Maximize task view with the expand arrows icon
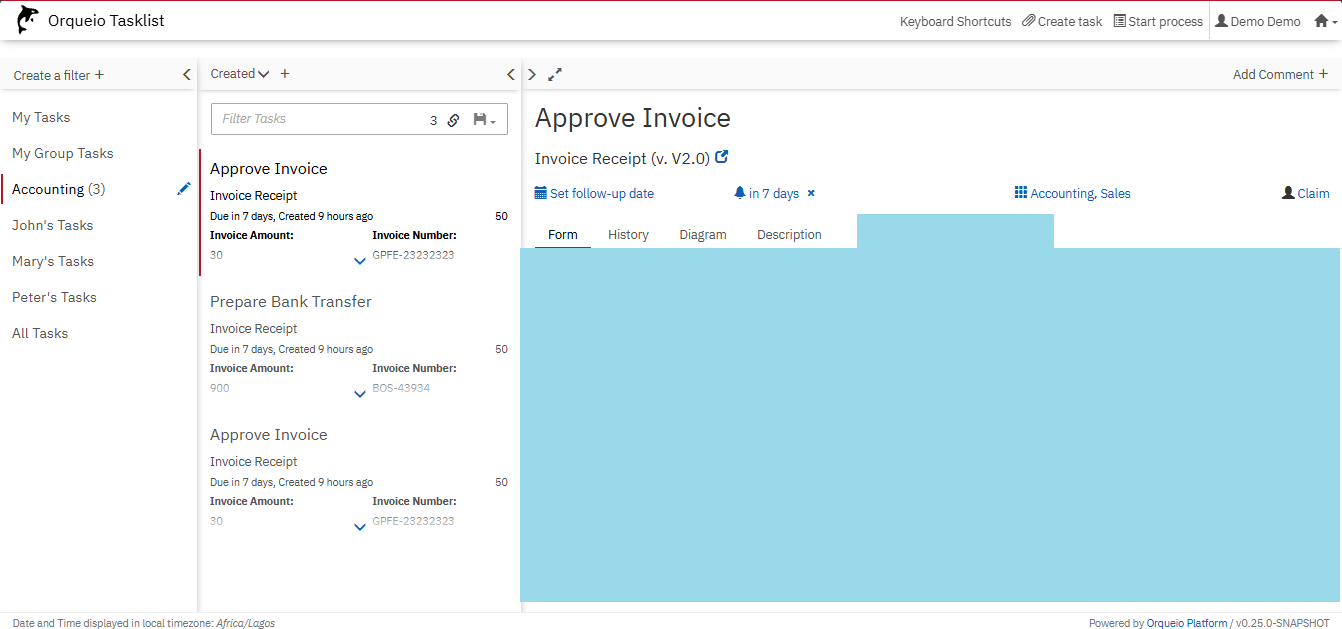 [555, 74]
